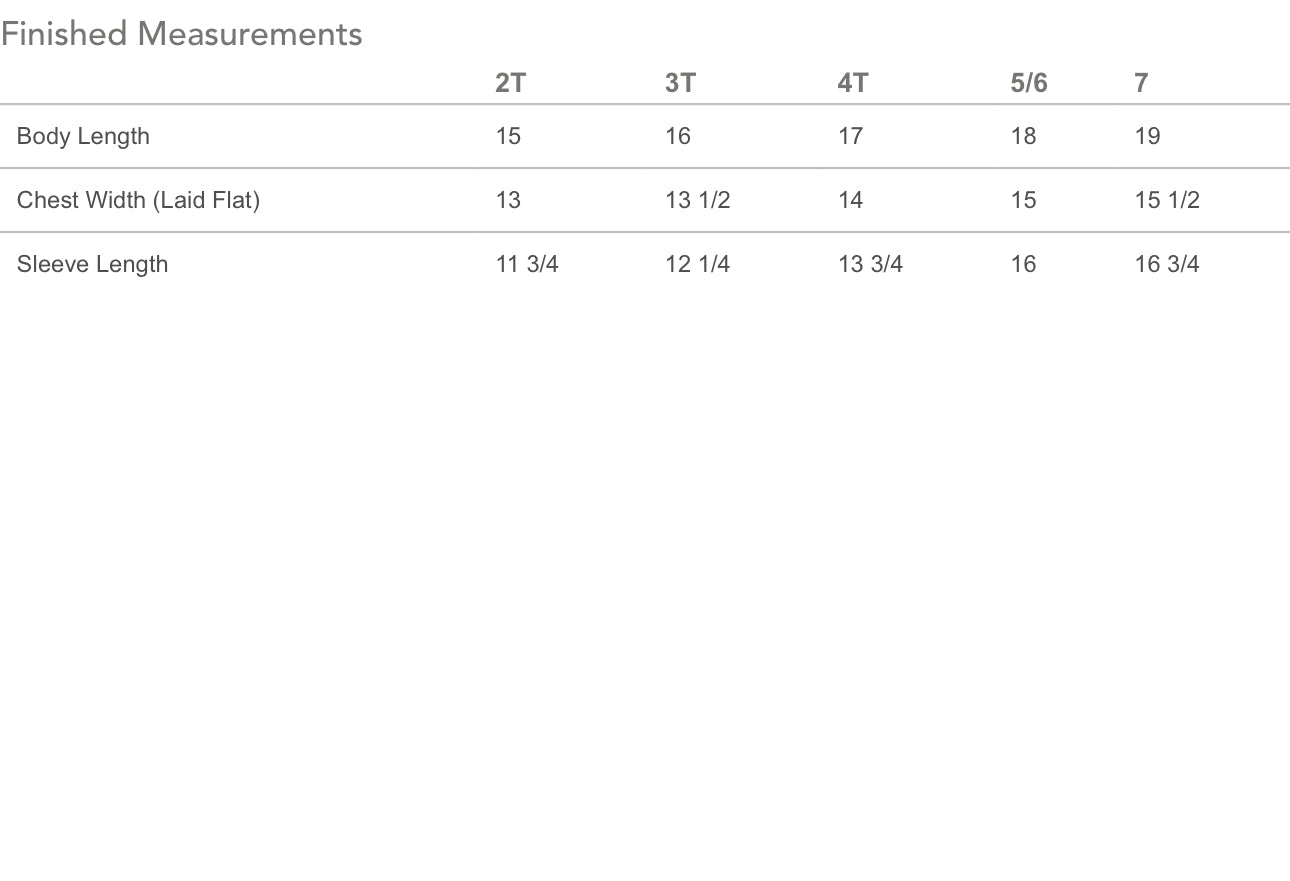This screenshot has height=881, width=1290.
Task: Select the 5/6 size column header
Action: tap(1029, 82)
